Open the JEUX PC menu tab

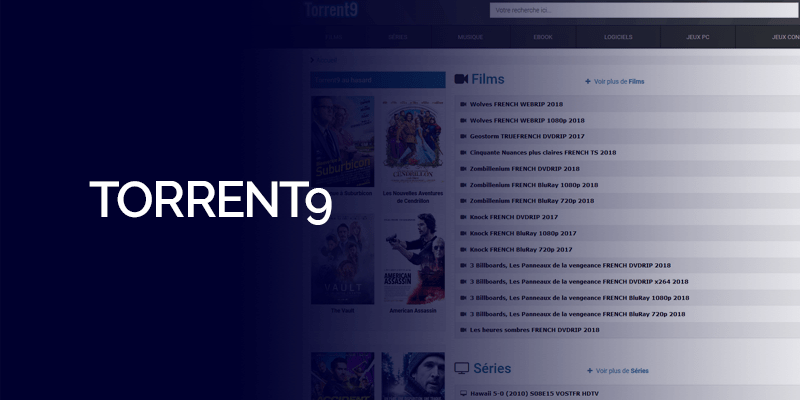pos(697,37)
